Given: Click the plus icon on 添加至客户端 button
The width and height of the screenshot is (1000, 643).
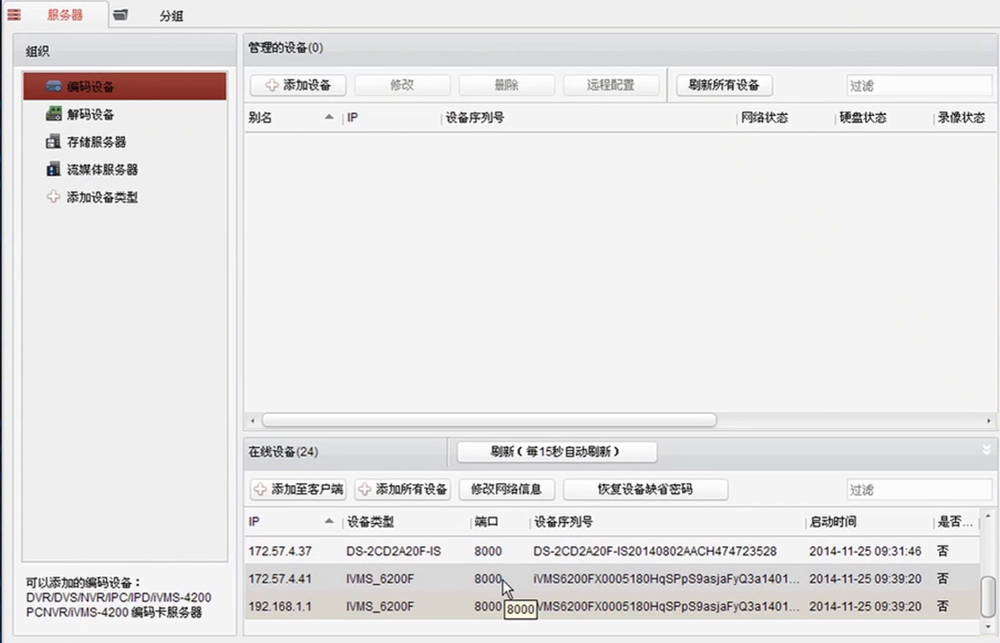Looking at the screenshot, I should (261, 490).
